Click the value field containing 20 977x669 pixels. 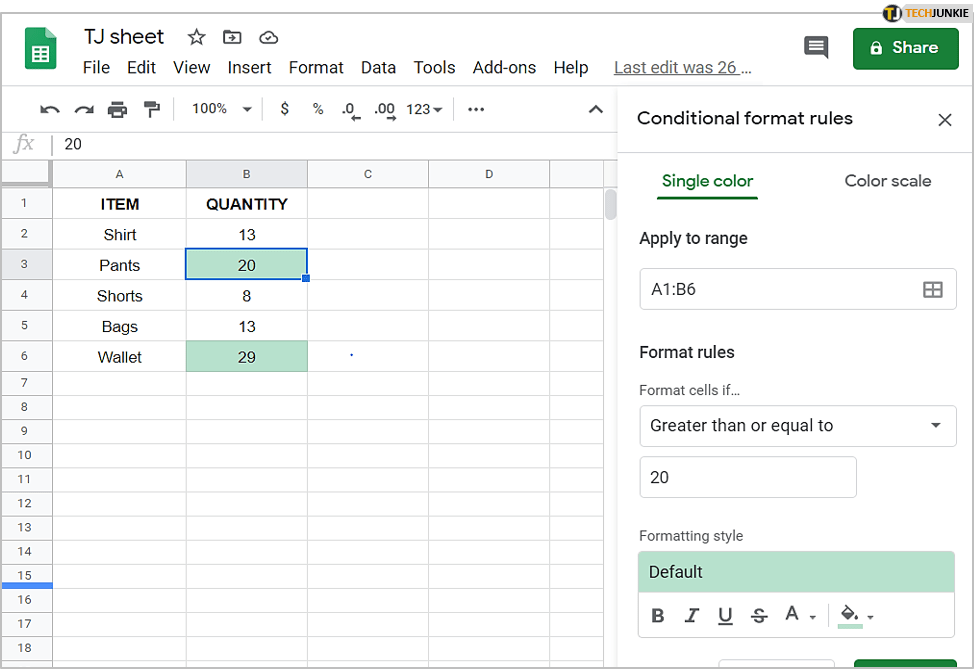pos(748,477)
